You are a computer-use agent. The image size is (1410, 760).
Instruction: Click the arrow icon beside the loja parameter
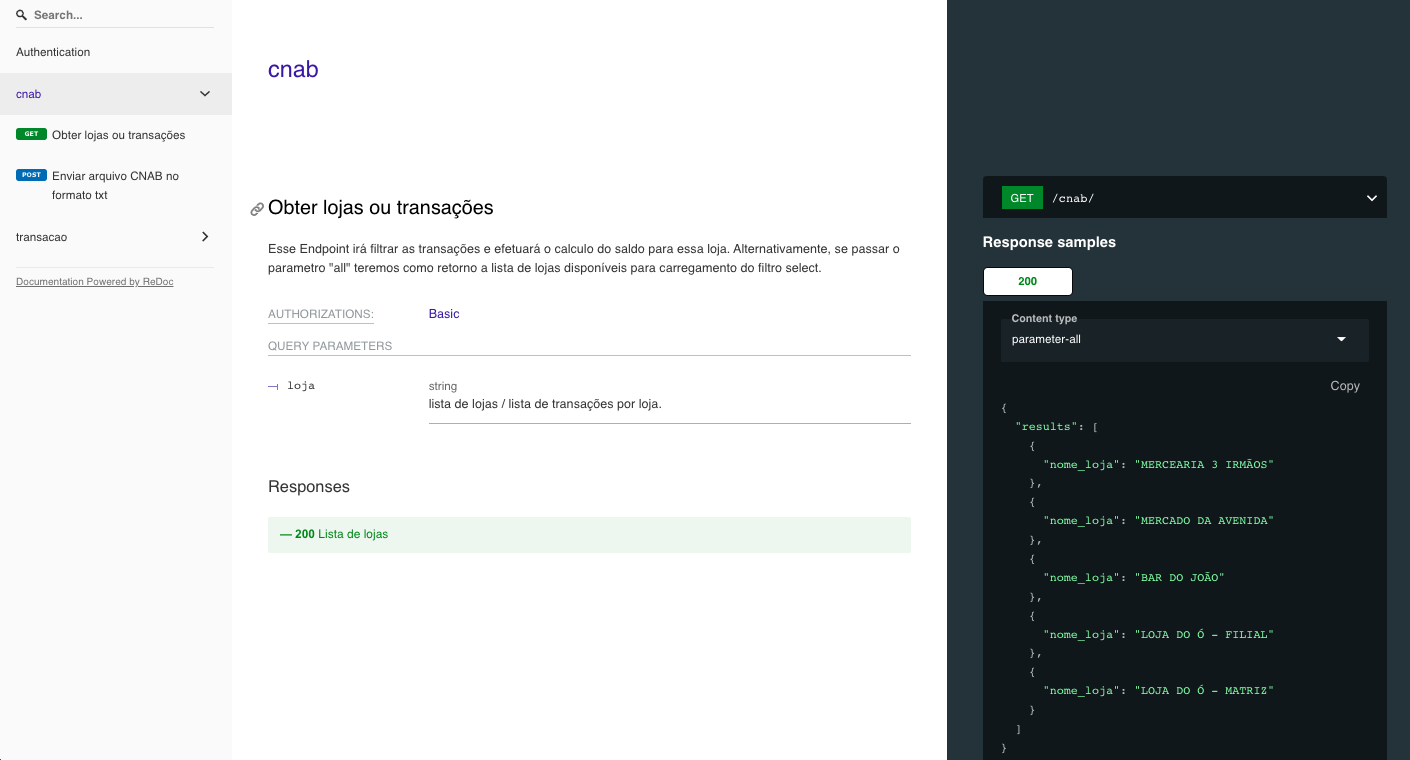point(272,384)
